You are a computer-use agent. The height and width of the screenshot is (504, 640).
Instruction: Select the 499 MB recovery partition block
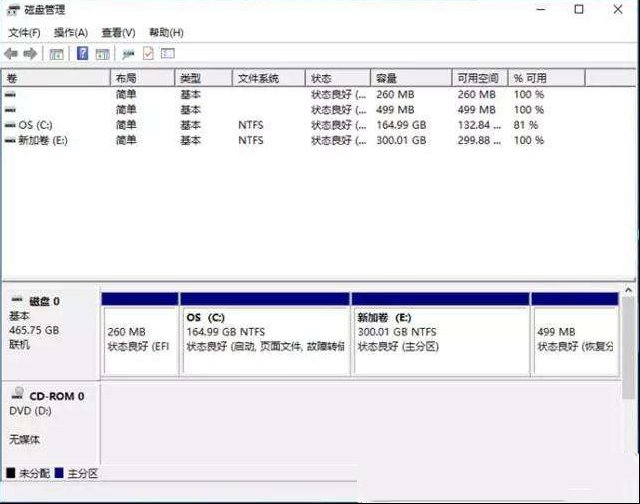pos(575,334)
